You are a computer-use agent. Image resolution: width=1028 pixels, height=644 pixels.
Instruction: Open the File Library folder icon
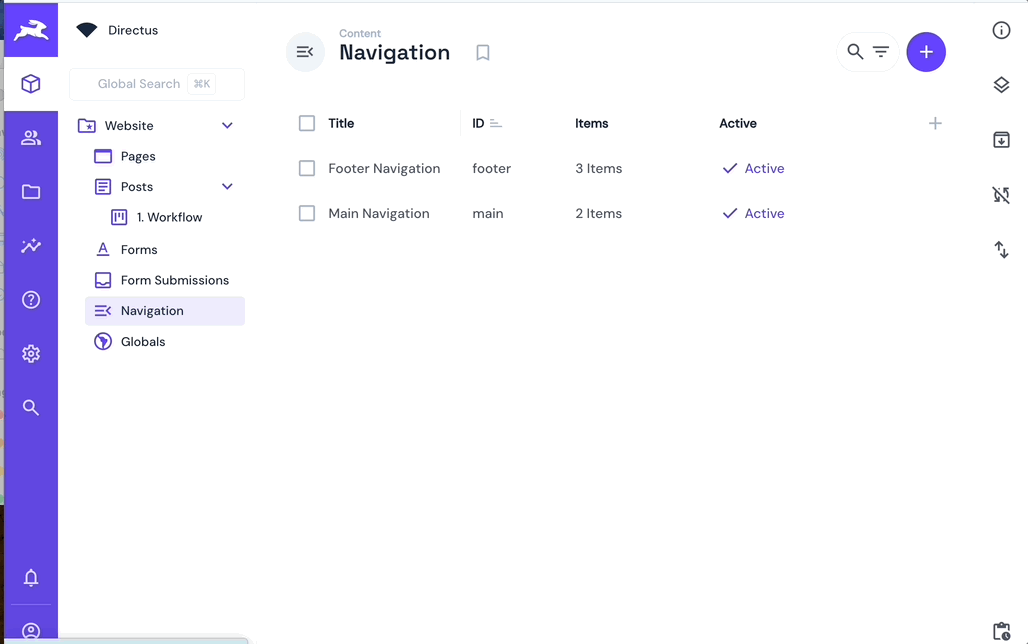click(30, 192)
